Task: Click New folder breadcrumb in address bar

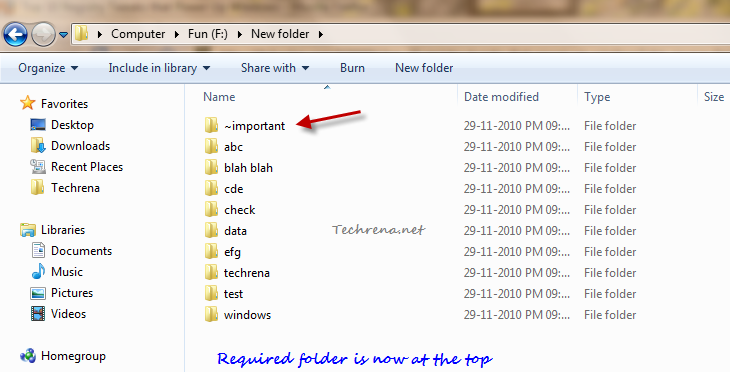Action: (280, 34)
